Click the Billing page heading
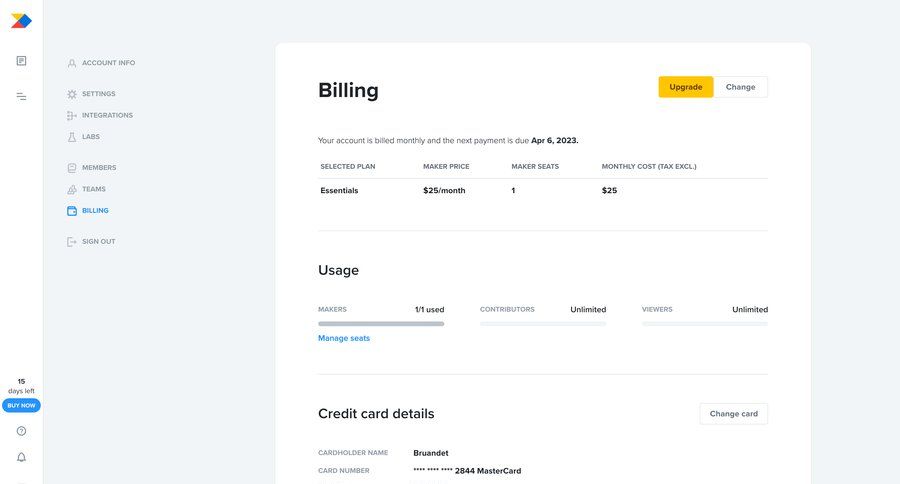Viewport: 900px width, 484px height. (x=348, y=90)
